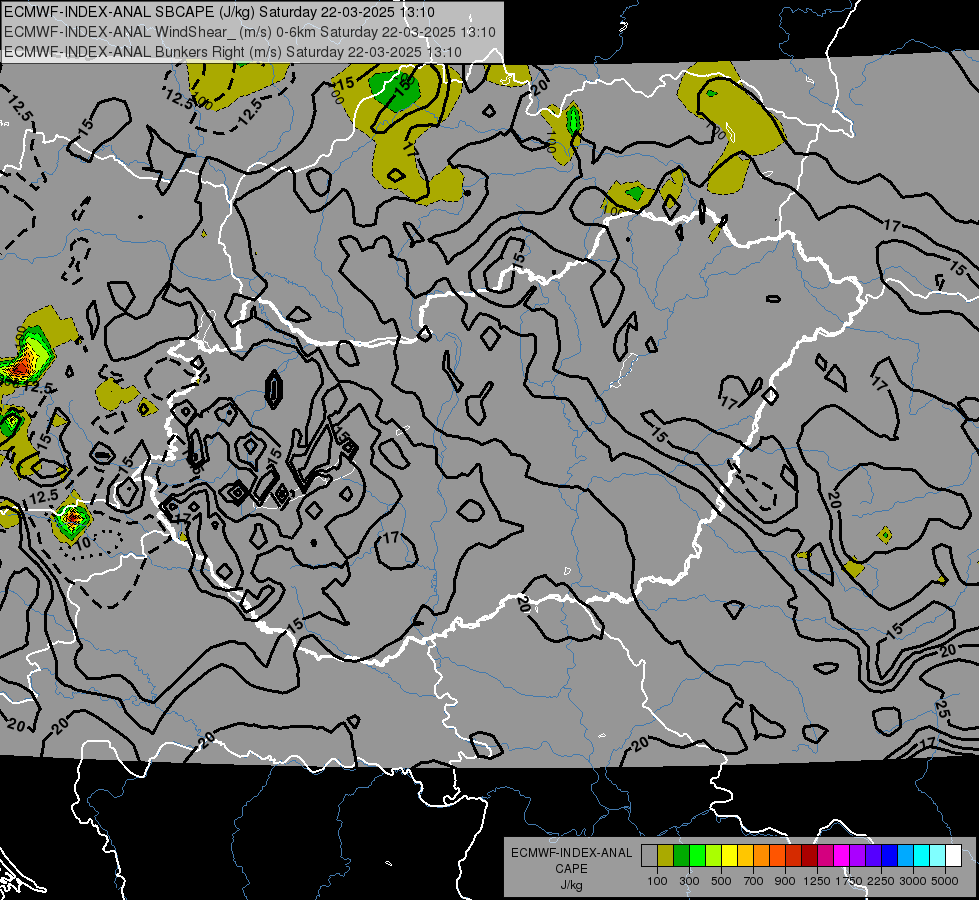Click the legend value 2250

[x=881, y=881]
